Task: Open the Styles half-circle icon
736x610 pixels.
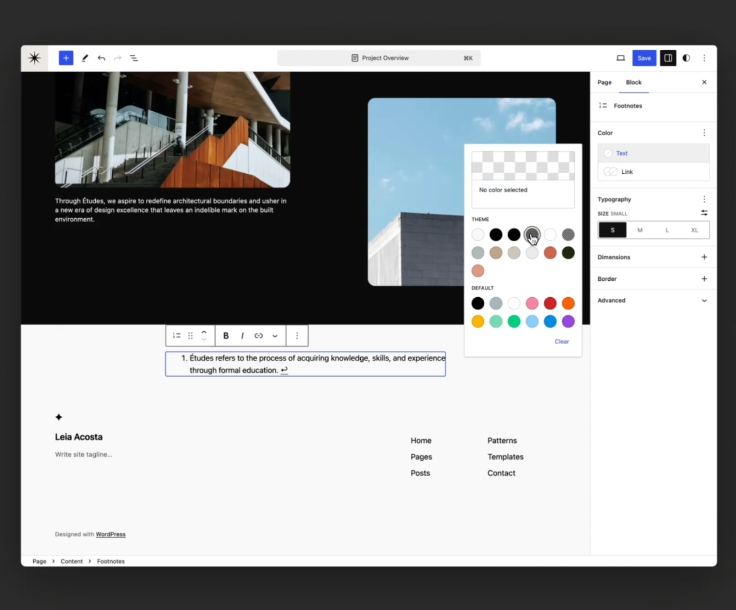Action: [686, 58]
